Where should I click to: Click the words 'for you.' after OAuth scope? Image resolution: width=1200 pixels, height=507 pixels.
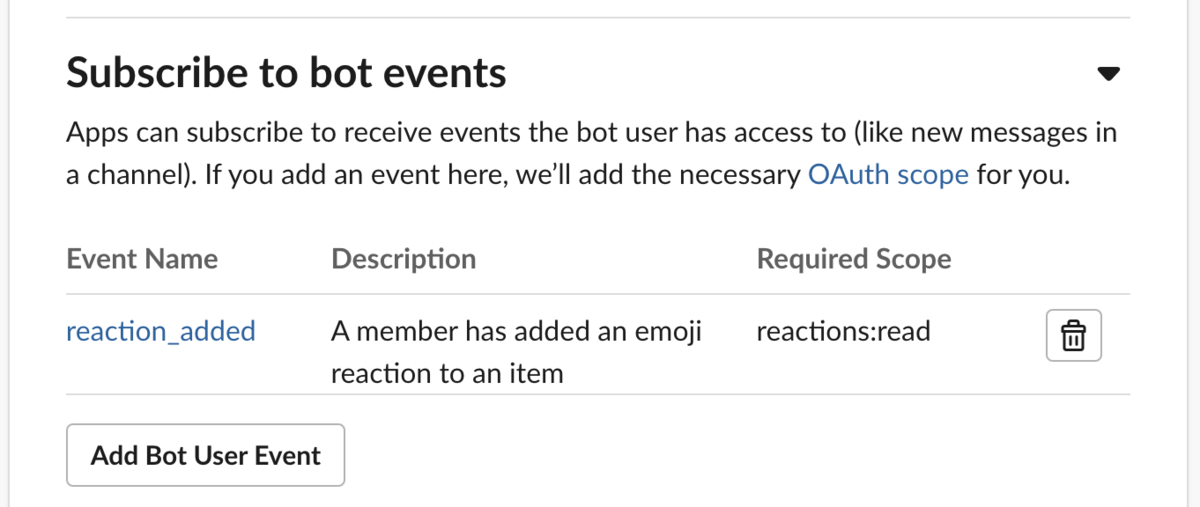tap(1023, 176)
